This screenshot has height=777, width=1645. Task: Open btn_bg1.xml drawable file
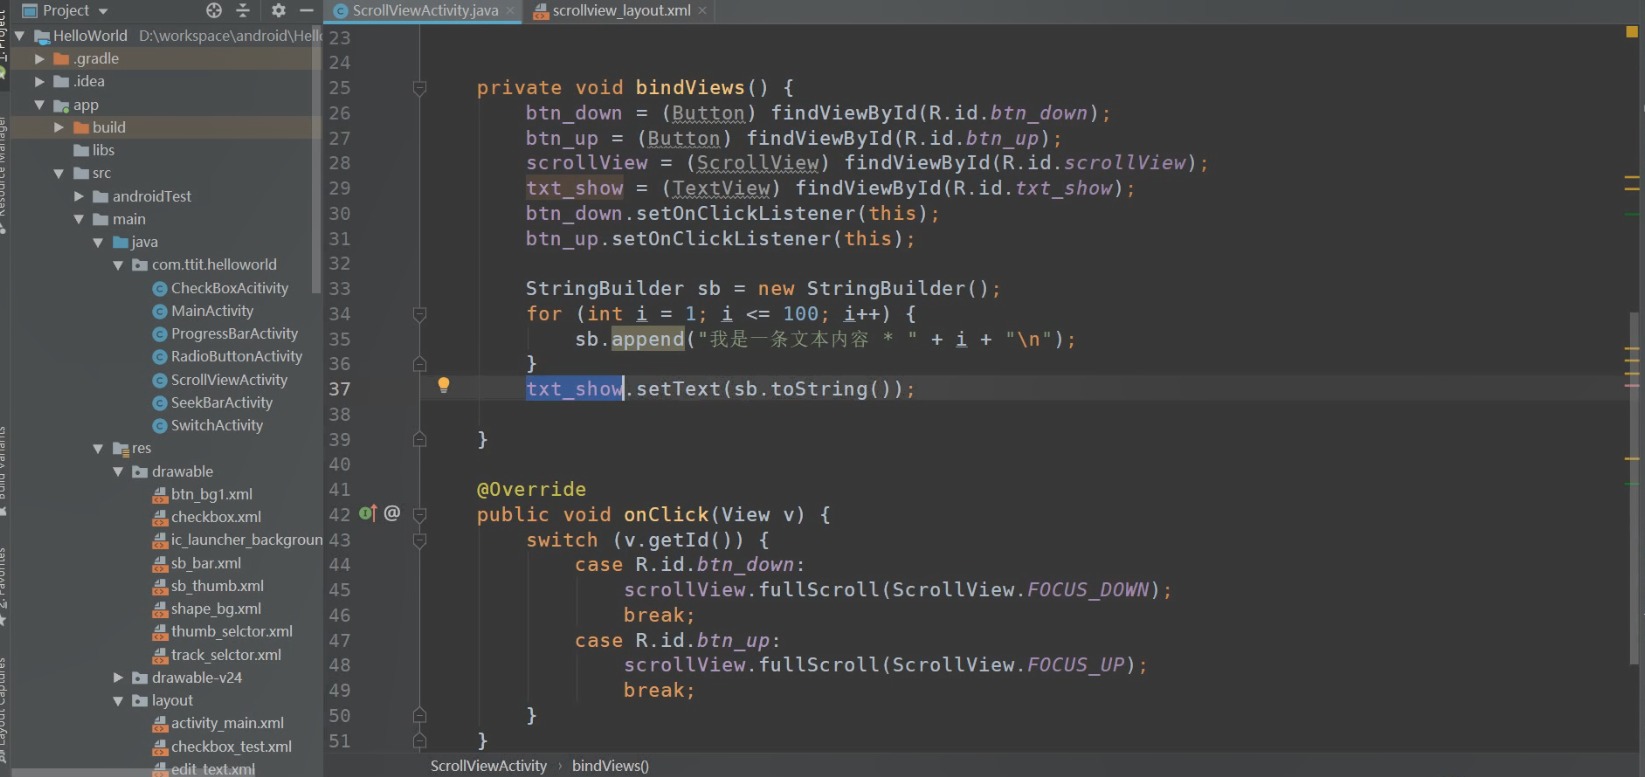point(211,495)
